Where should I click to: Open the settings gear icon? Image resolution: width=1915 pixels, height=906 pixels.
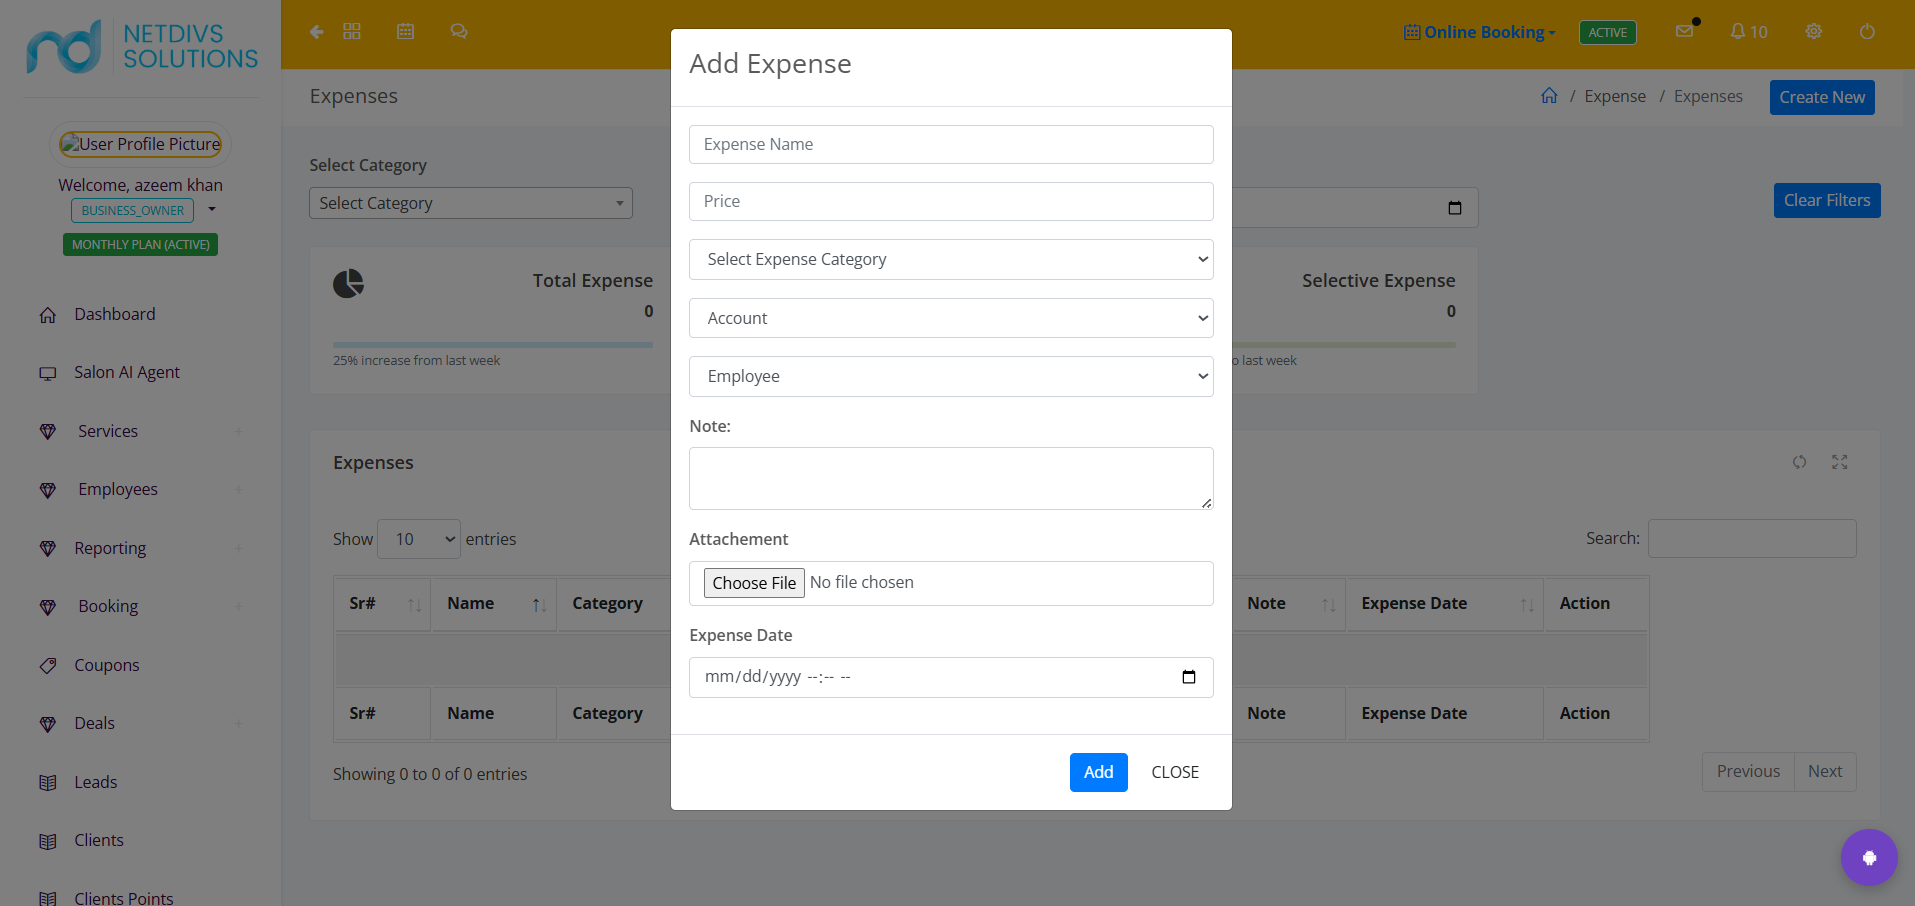[1814, 32]
